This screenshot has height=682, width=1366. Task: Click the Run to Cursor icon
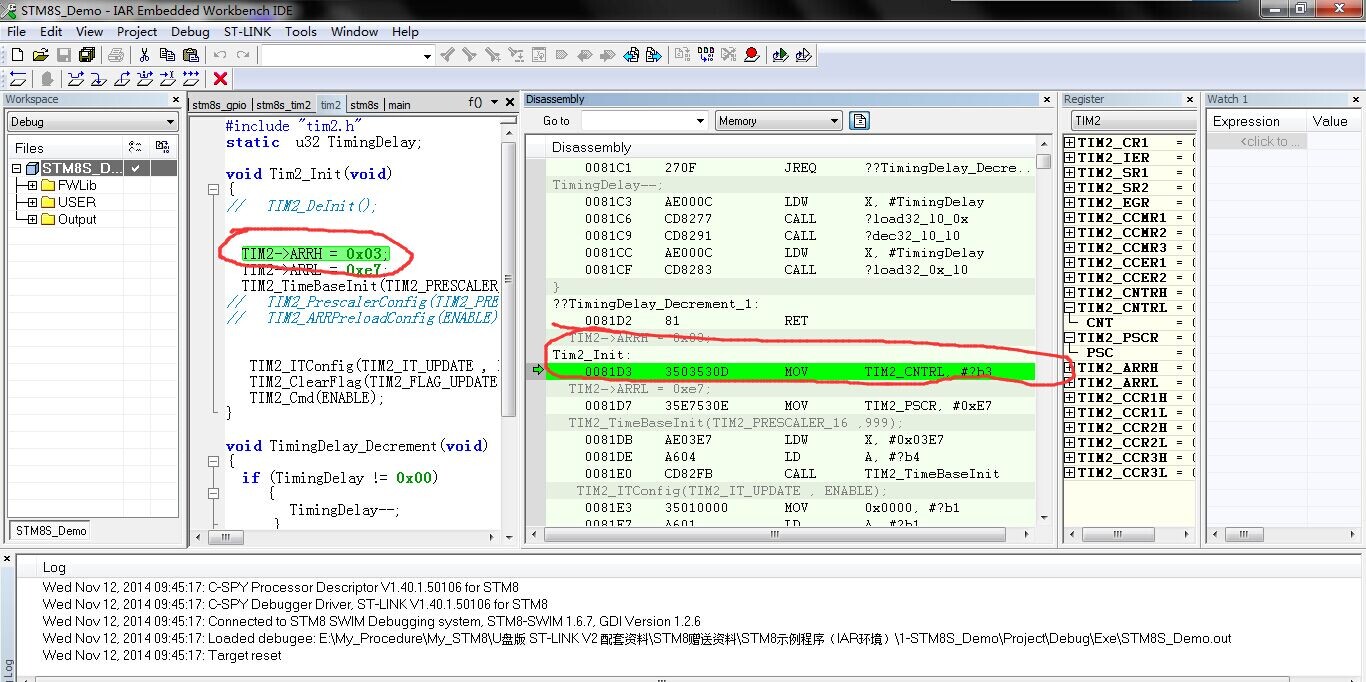pyautogui.click(x=168, y=79)
